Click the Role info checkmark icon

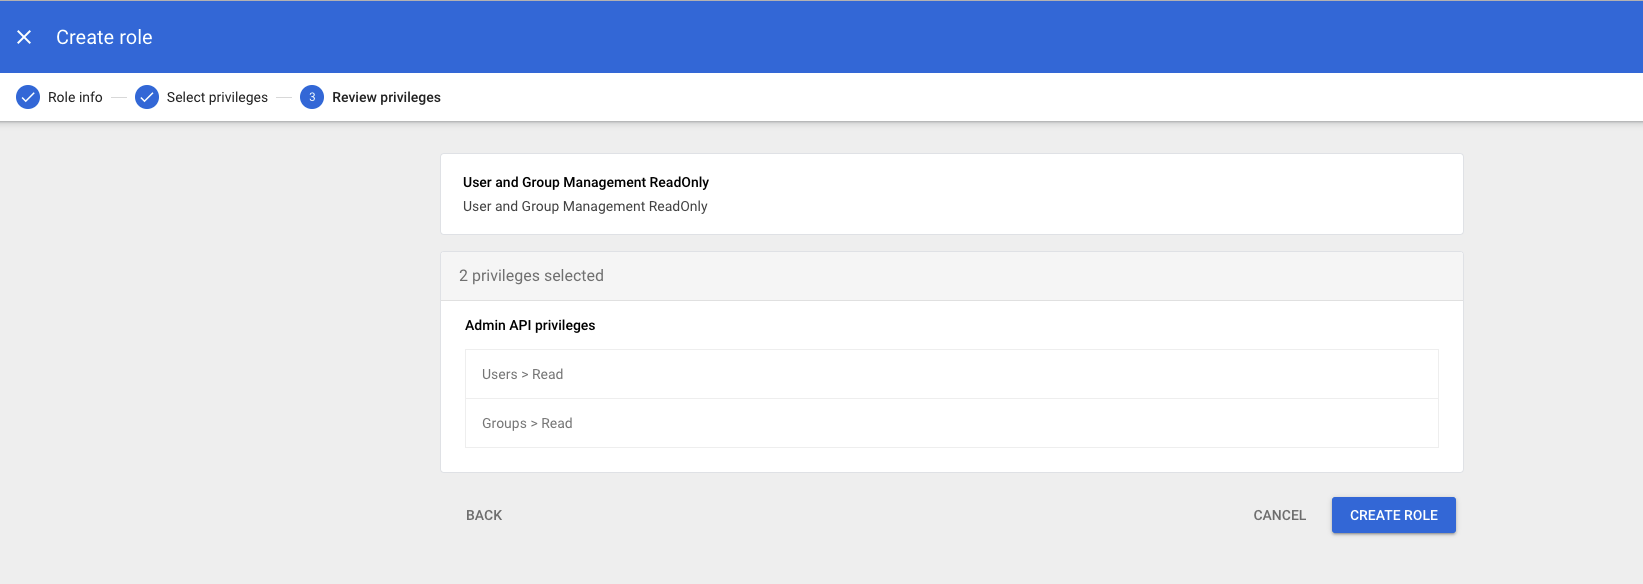(28, 97)
